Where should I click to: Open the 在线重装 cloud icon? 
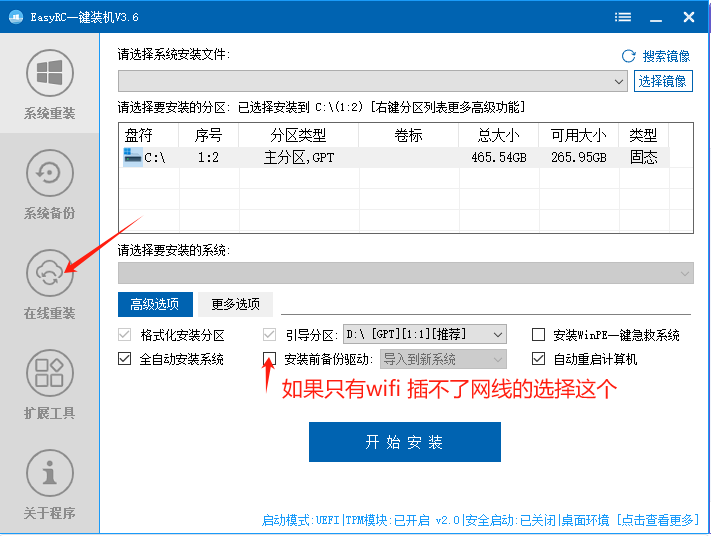(x=49, y=273)
